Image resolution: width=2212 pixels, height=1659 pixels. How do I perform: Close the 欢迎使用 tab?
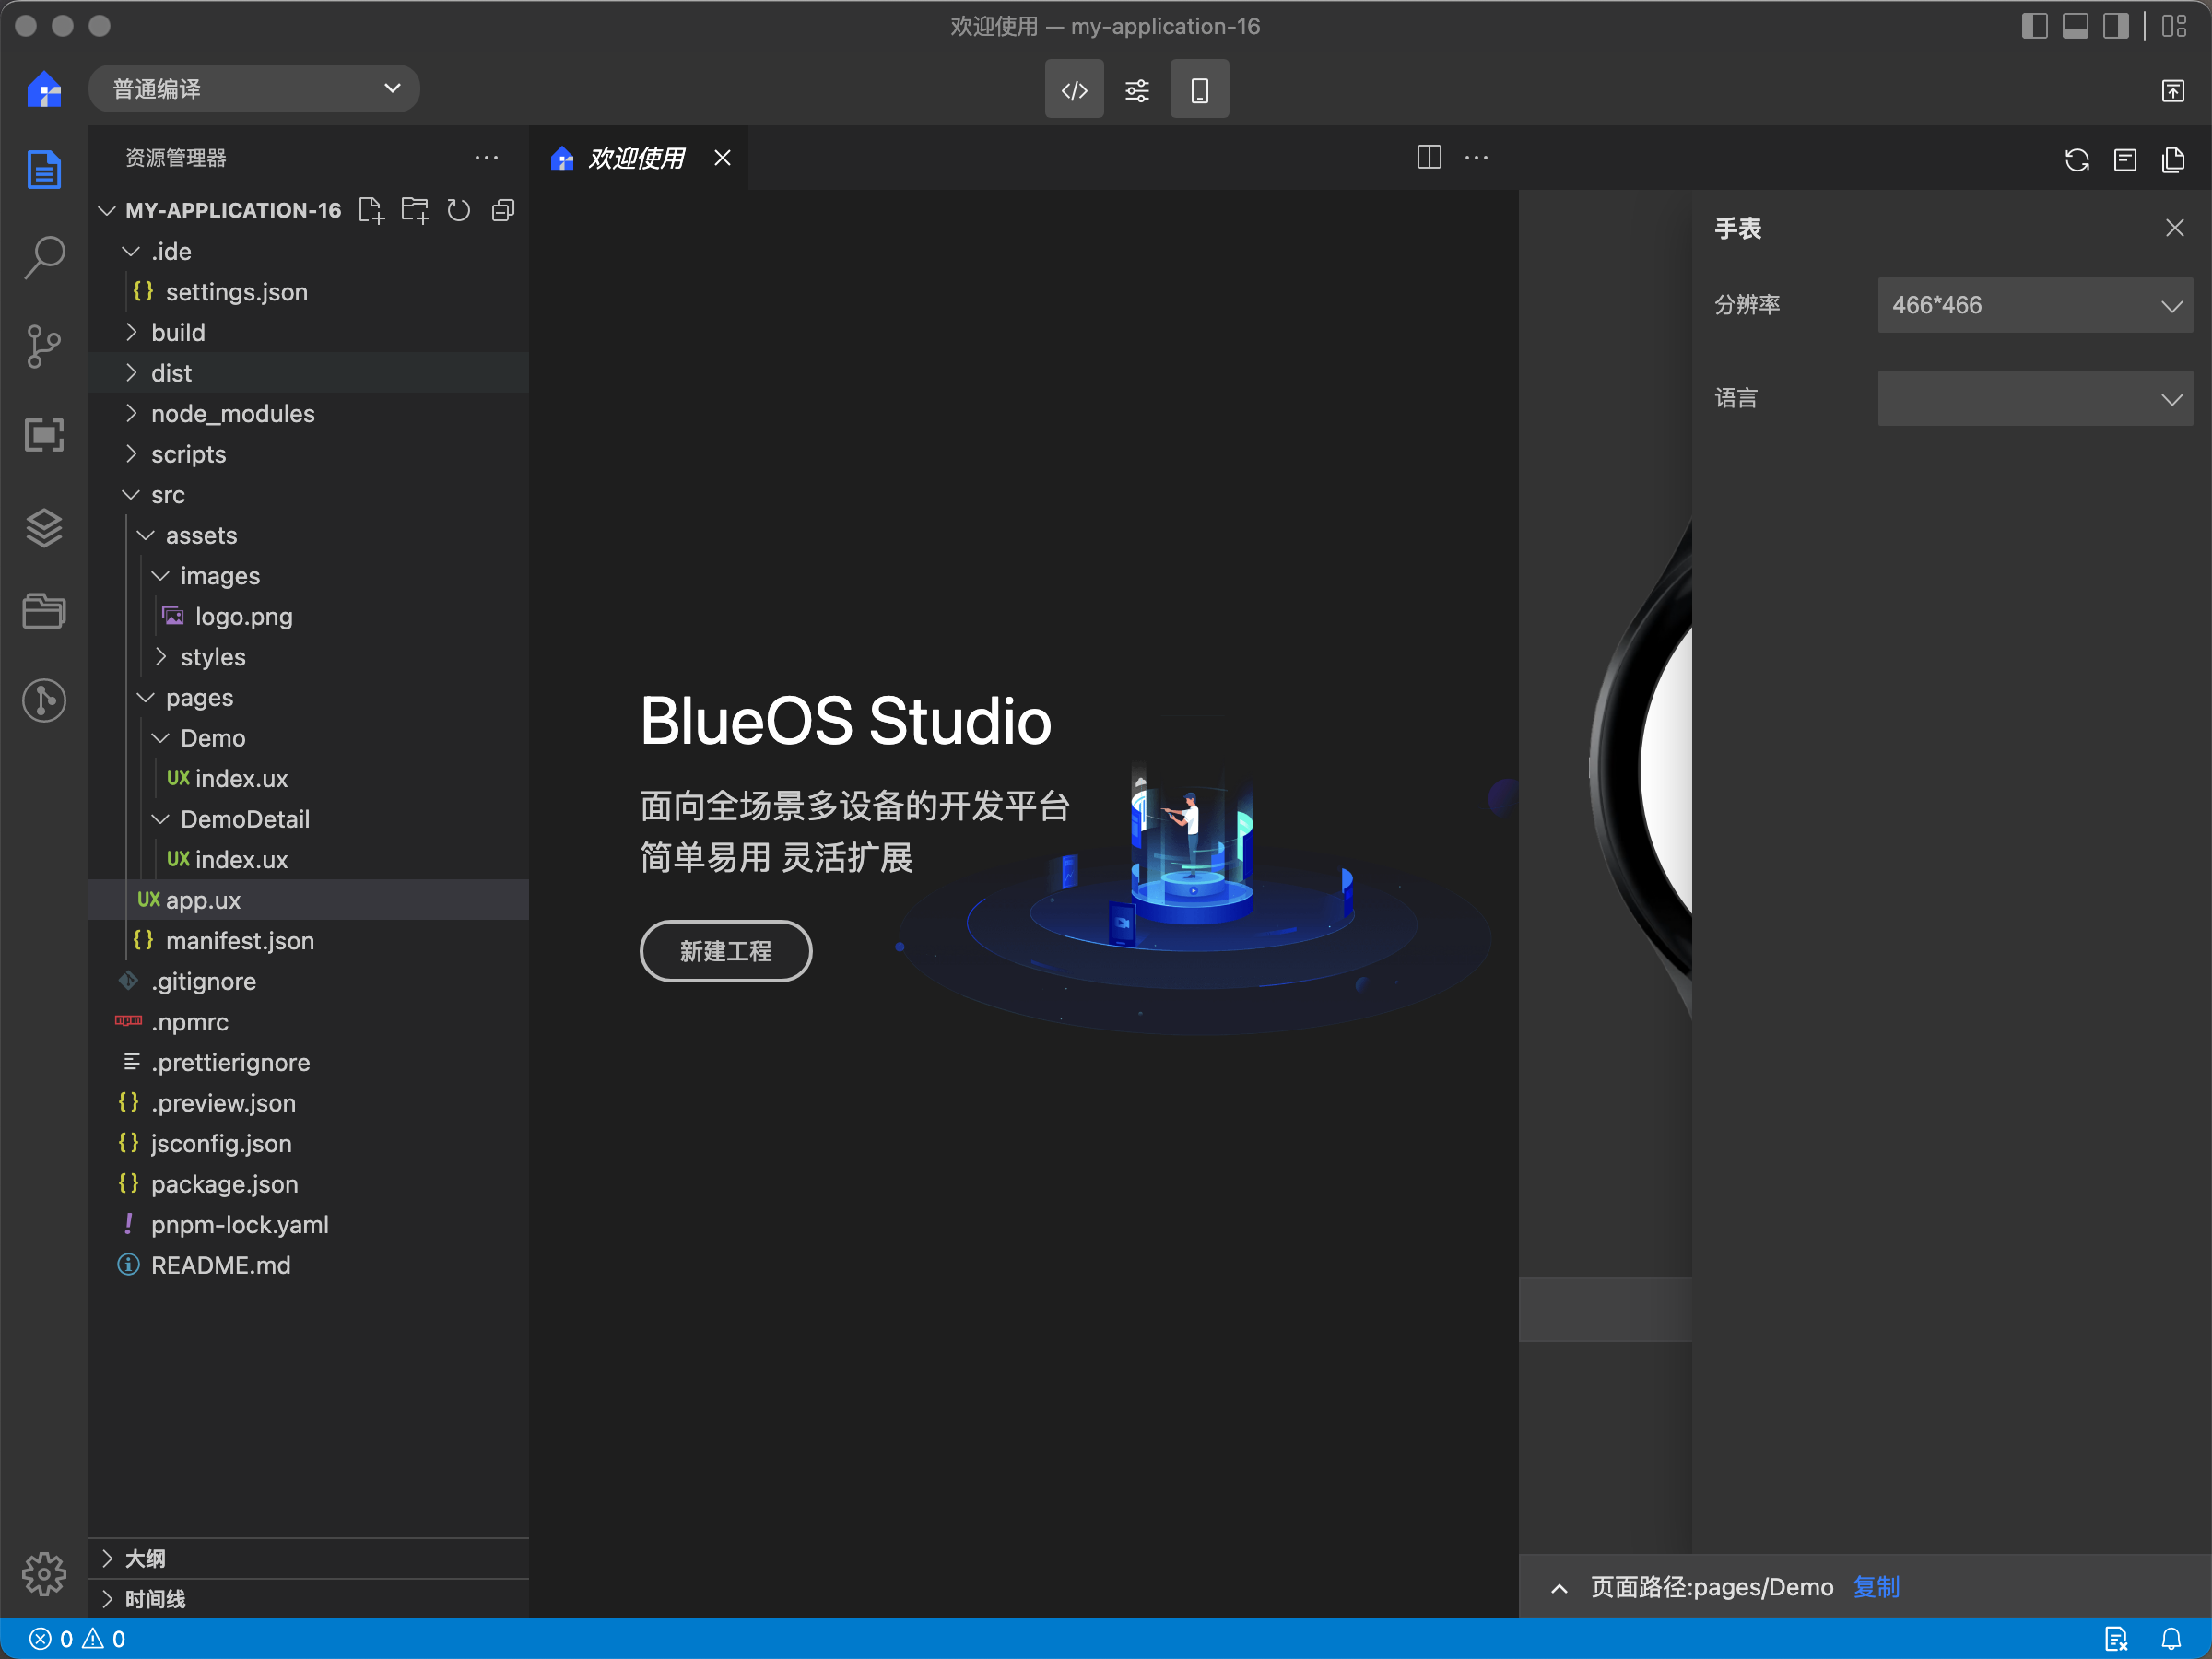pyautogui.click(x=722, y=158)
